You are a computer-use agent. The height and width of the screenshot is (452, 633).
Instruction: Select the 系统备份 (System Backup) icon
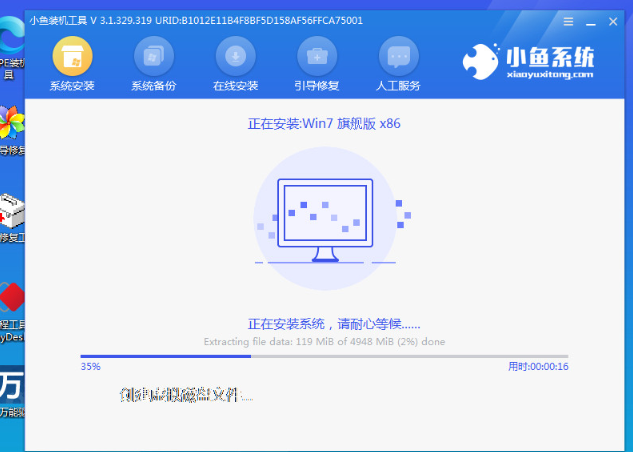153,55
